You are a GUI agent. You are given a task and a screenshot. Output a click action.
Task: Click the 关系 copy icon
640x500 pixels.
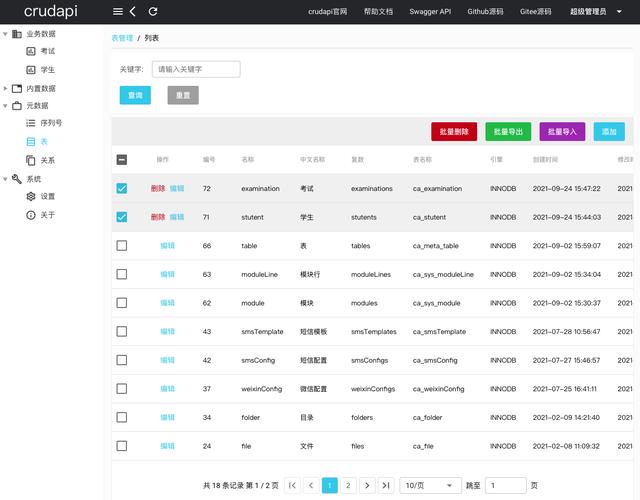[x=31, y=160]
